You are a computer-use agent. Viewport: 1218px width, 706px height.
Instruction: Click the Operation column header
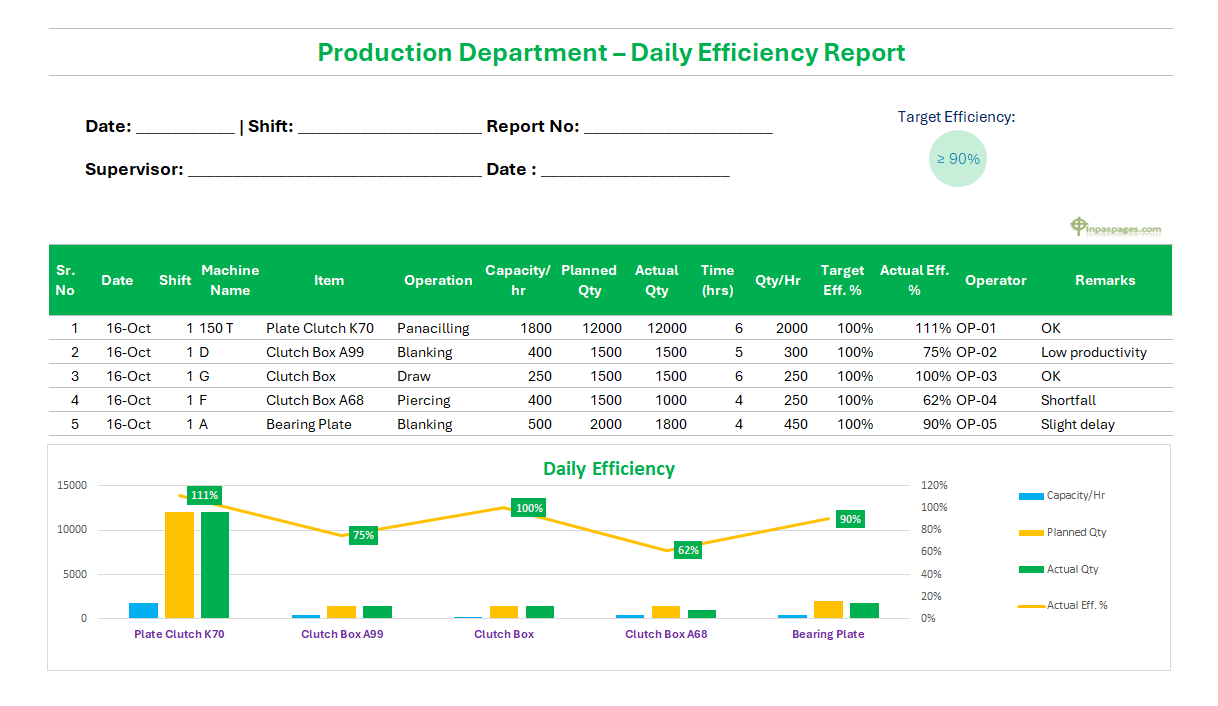(x=438, y=280)
